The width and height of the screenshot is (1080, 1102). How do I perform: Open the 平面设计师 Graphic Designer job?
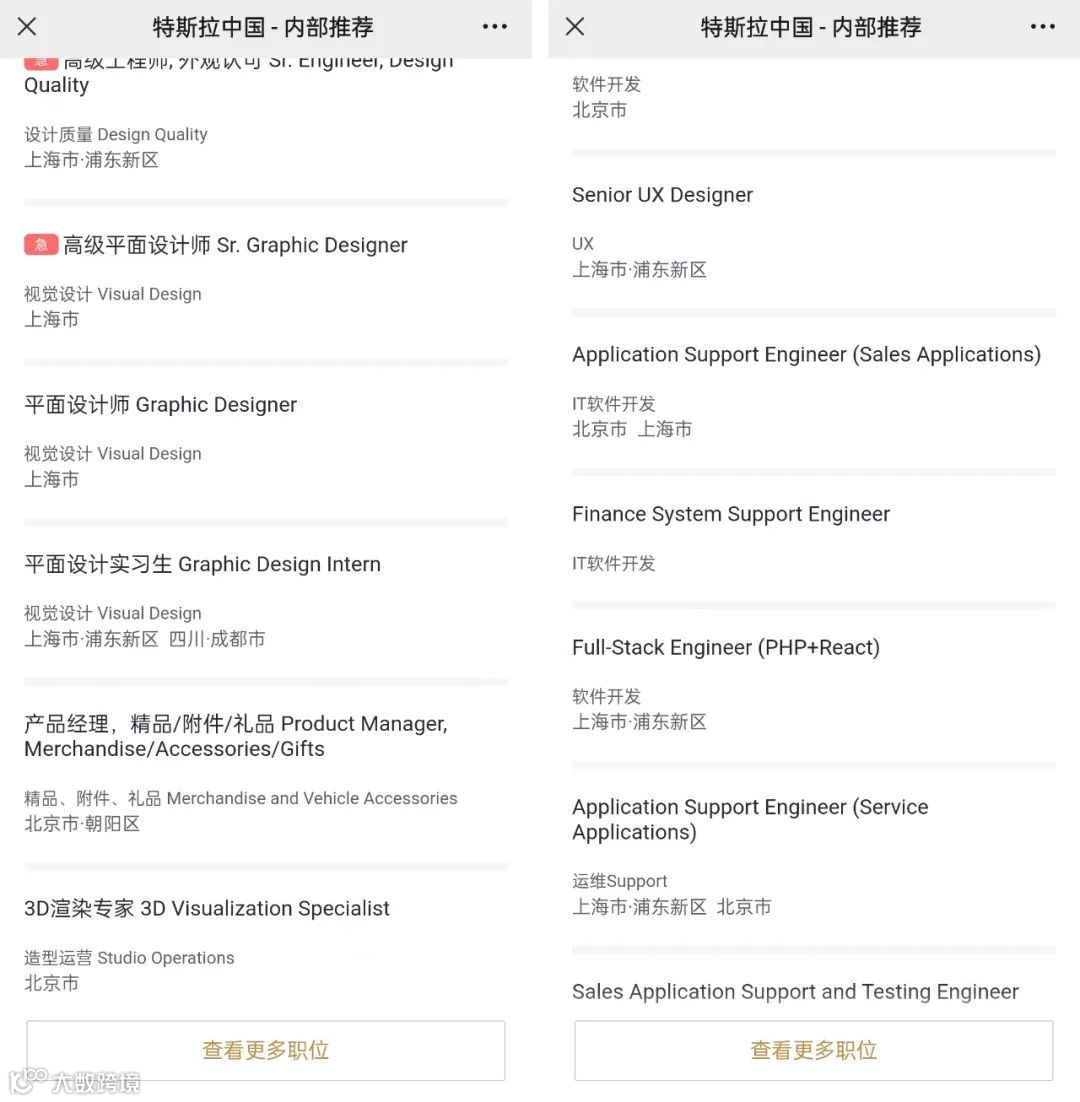(x=160, y=405)
